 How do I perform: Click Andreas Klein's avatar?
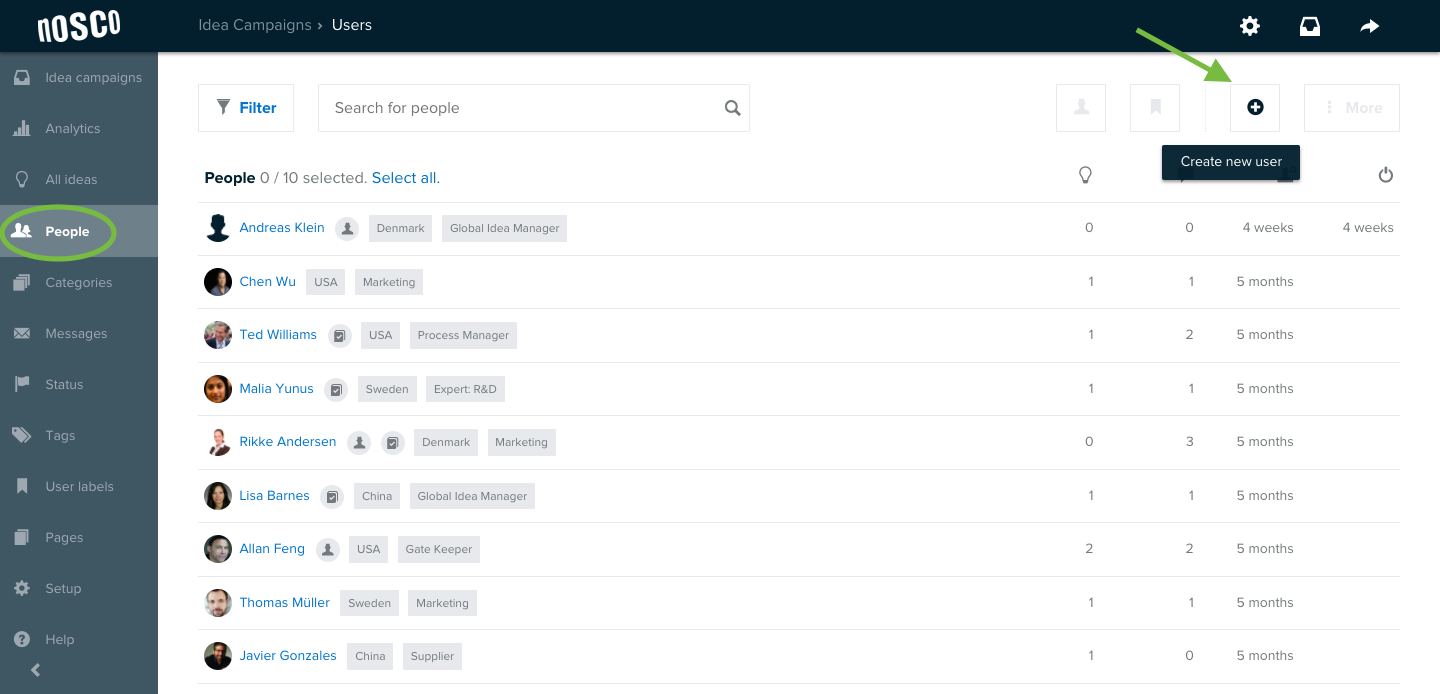pyautogui.click(x=218, y=228)
